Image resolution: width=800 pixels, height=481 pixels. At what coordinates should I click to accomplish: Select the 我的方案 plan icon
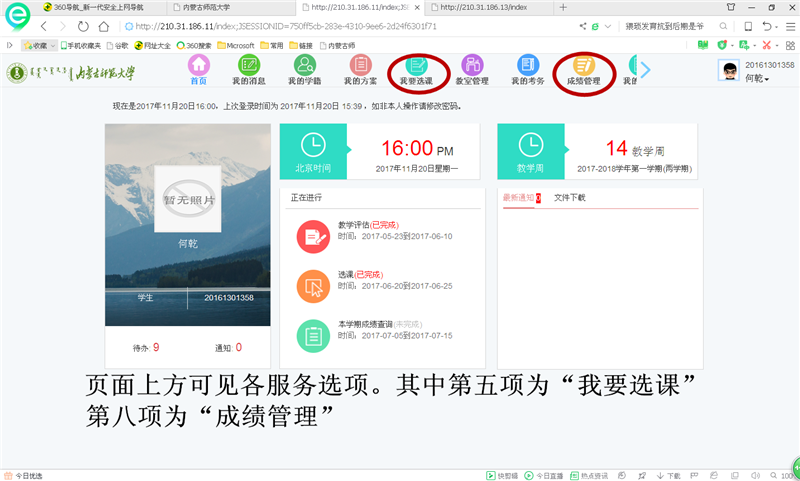pyautogui.click(x=360, y=67)
